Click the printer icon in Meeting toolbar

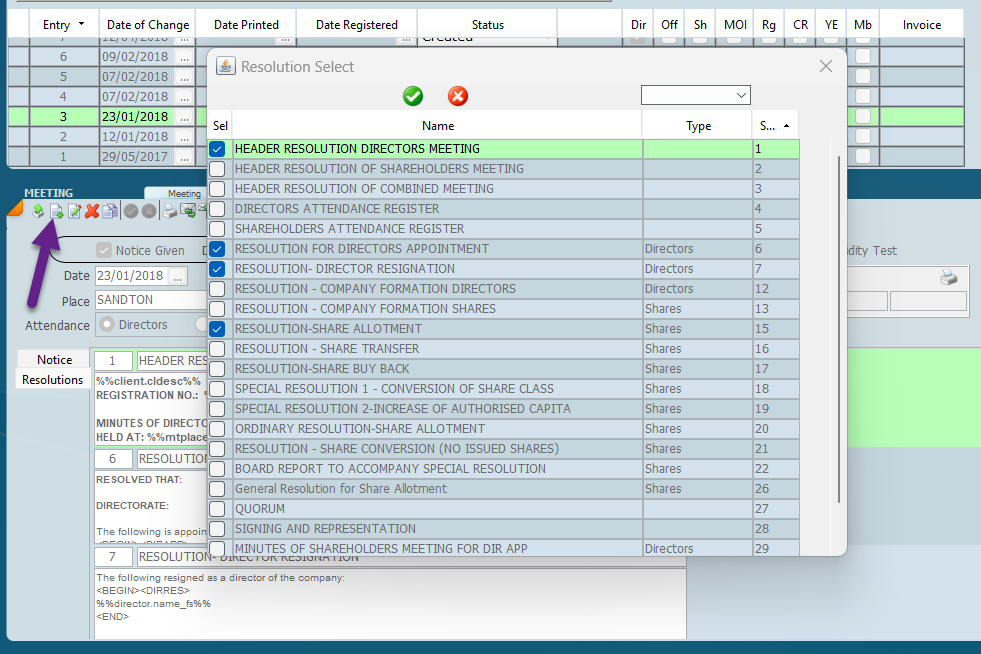tap(170, 211)
